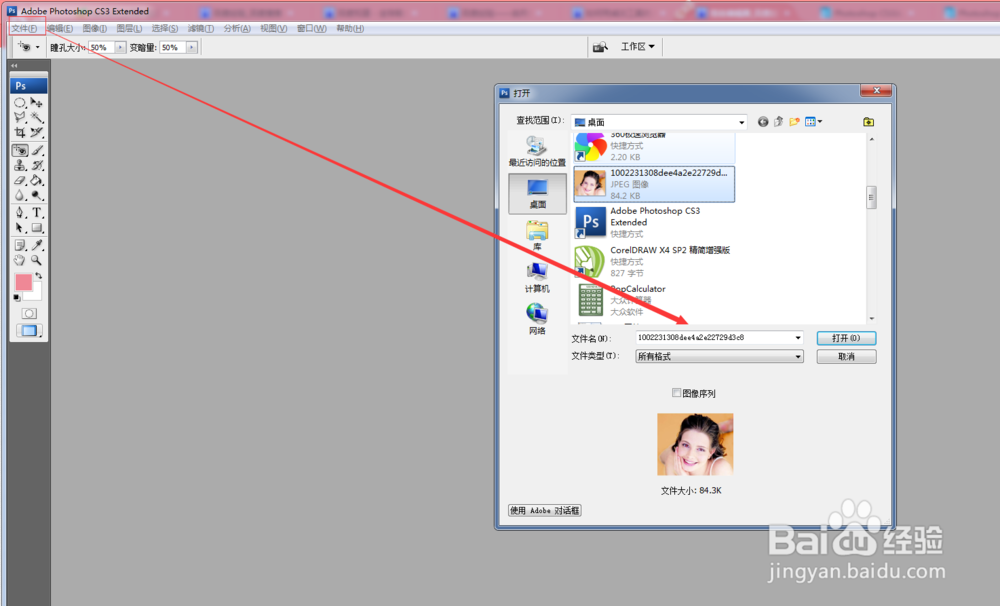Click the Ps logo atop toolbox
Image resolution: width=1000 pixels, height=606 pixels.
coord(28,85)
